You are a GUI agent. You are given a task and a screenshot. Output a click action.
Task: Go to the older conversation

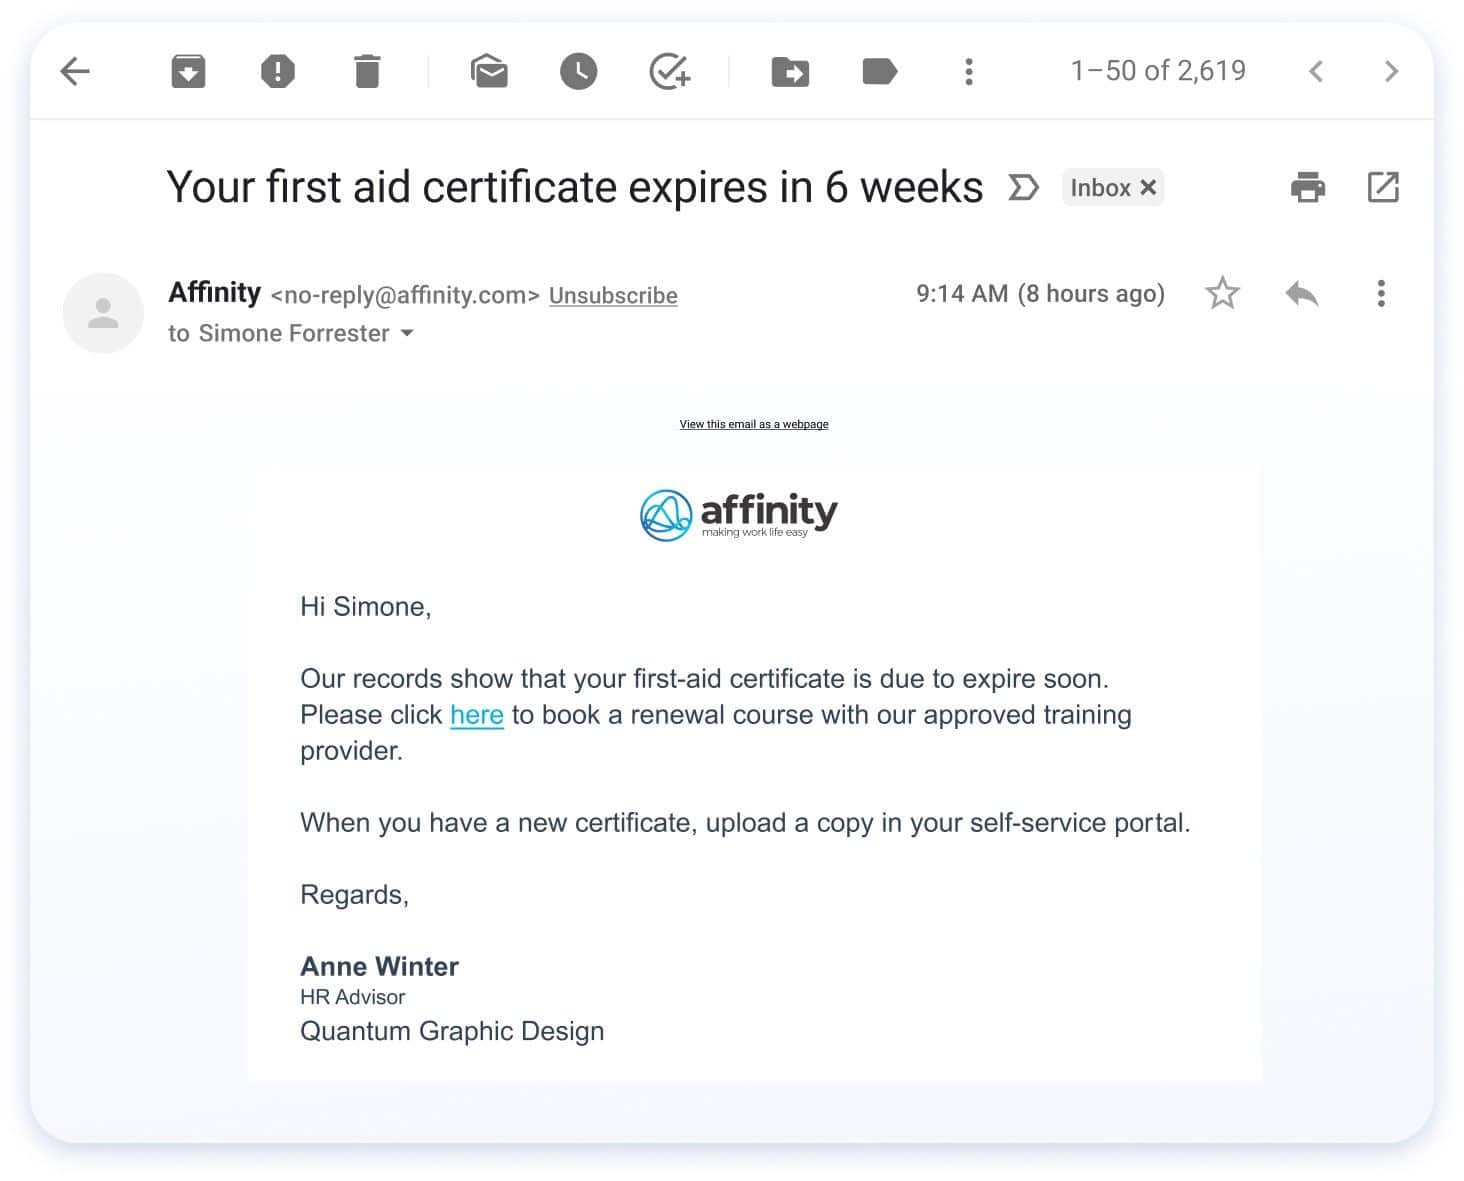pos(1391,71)
